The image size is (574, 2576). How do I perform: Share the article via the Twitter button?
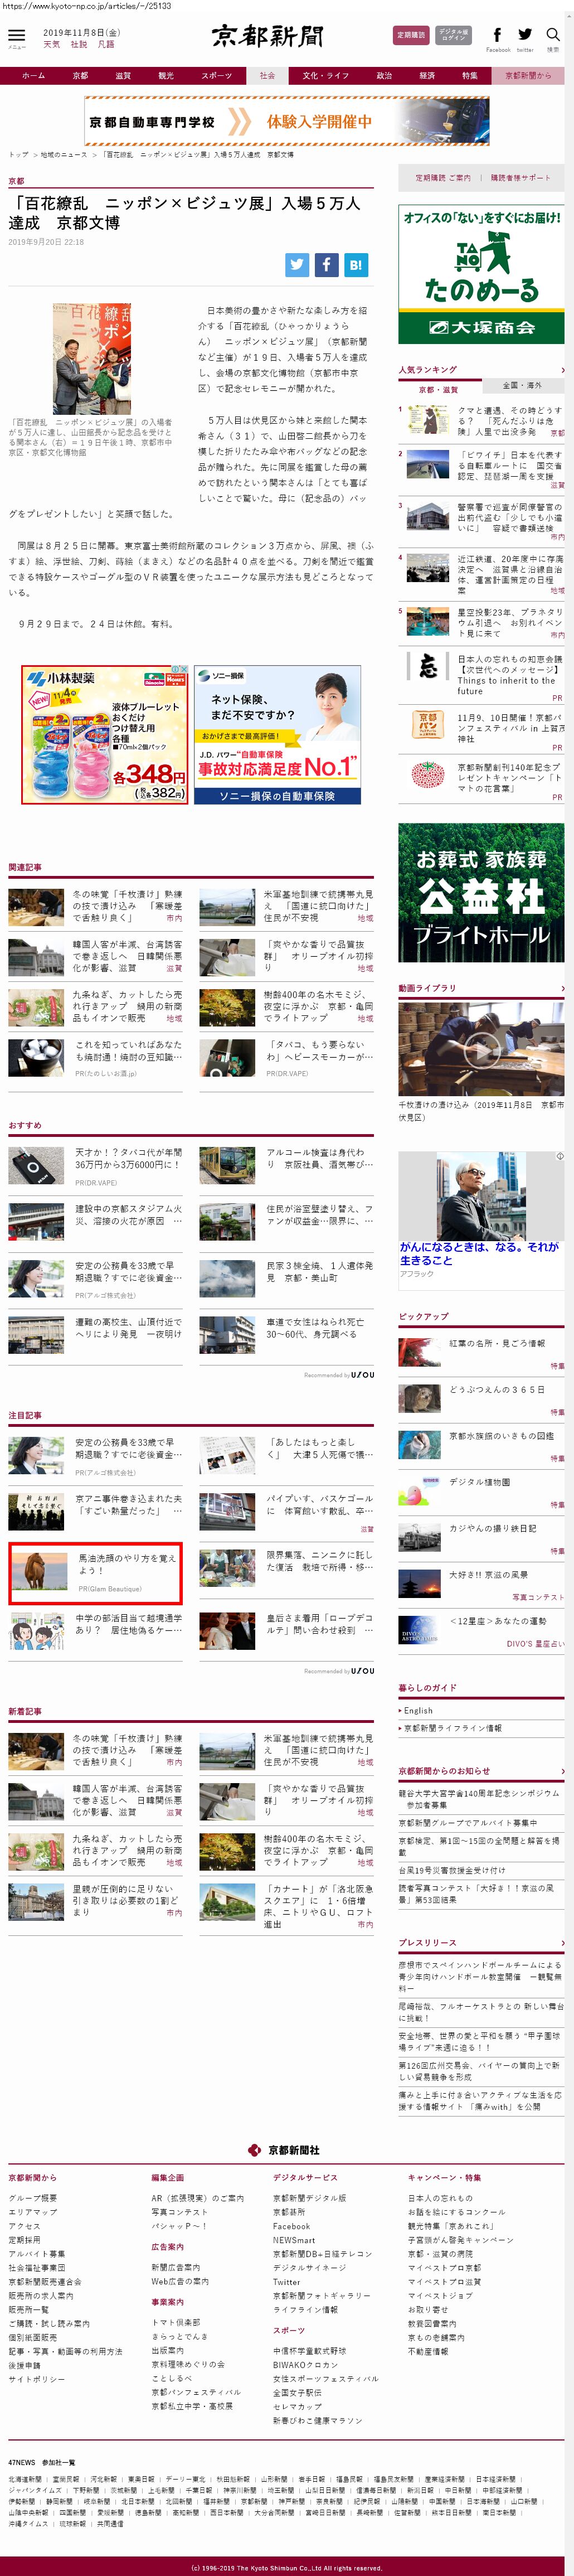297,264
